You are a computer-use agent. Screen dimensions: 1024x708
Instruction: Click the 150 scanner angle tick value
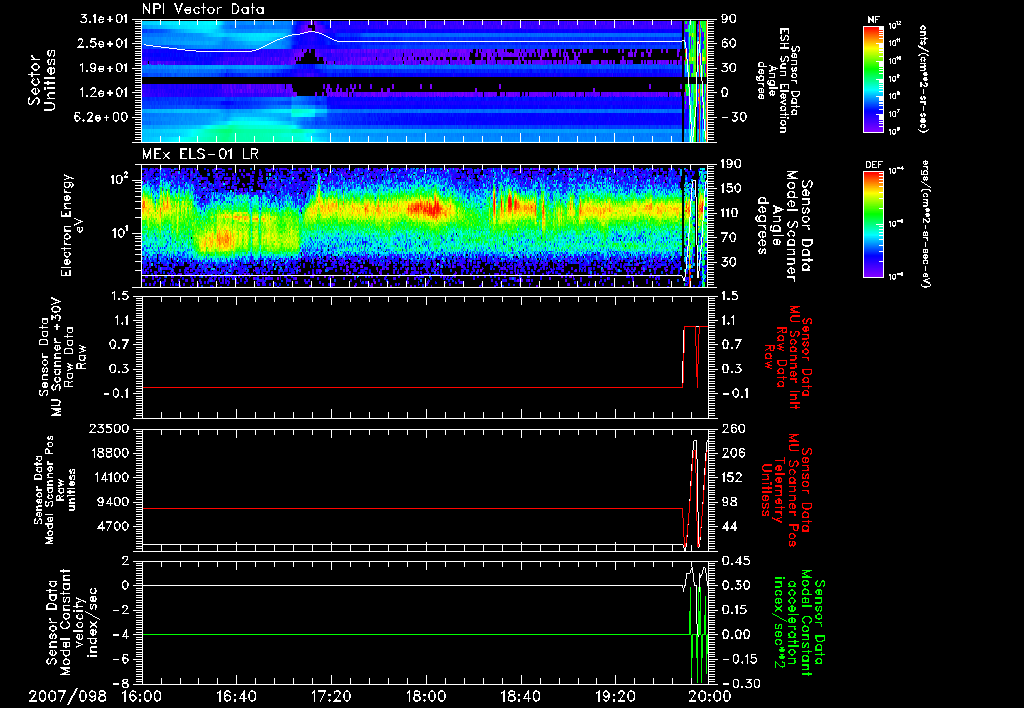pyautogui.click(x=732, y=189)
